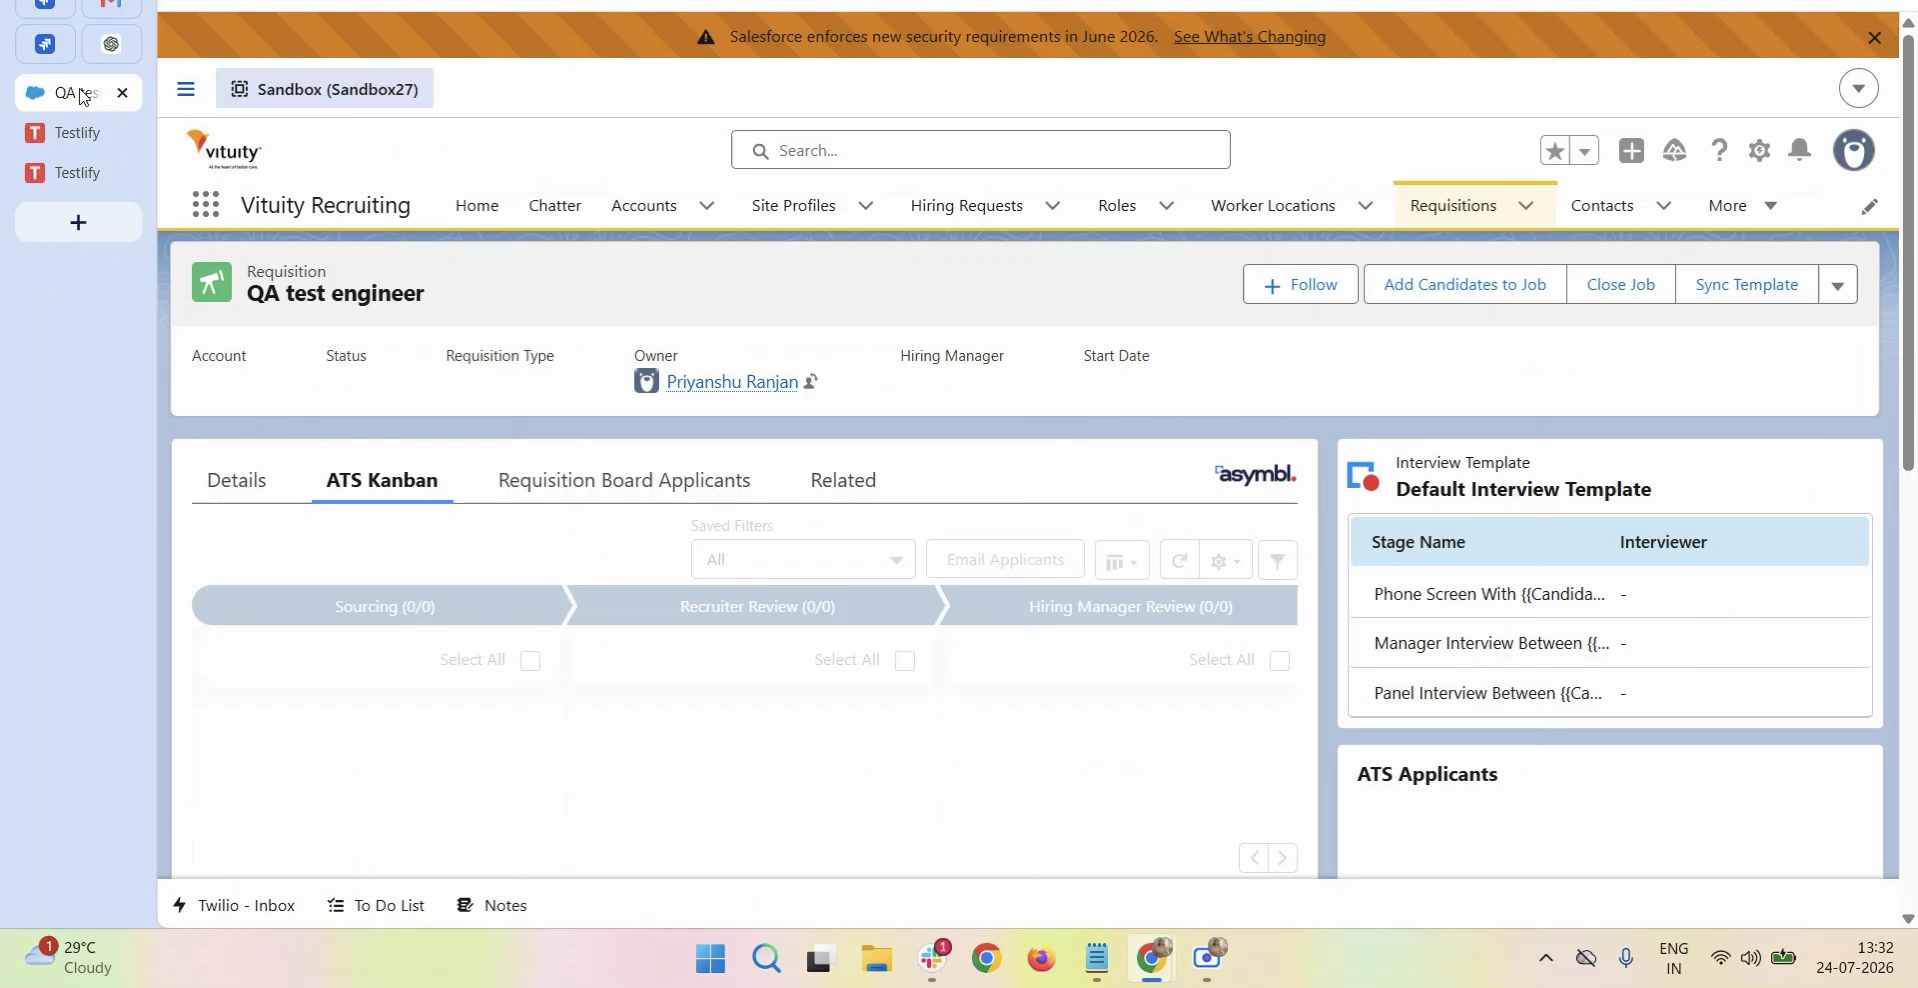Switch to first Testlify browser tab
Screen dimensions: 1918x988
pyautogui.click(x=78, y=133)
